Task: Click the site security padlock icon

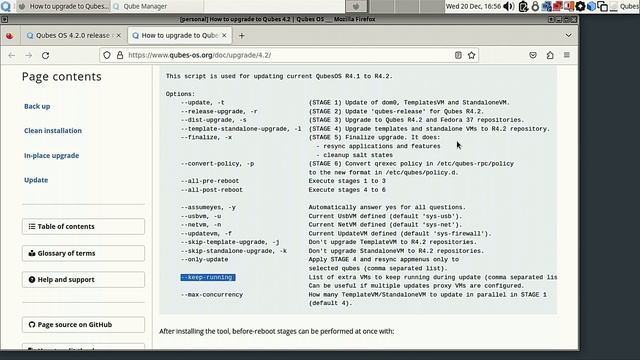Action: coord(120,55)
